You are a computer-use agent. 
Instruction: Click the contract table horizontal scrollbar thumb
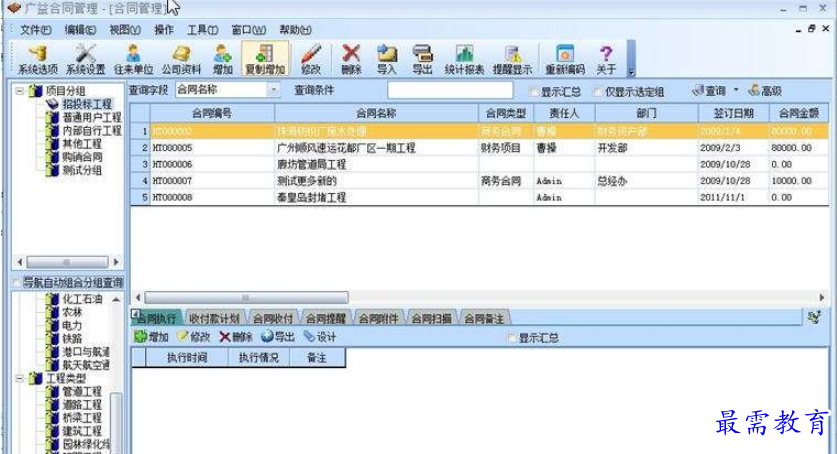click(x=246, y=297)
